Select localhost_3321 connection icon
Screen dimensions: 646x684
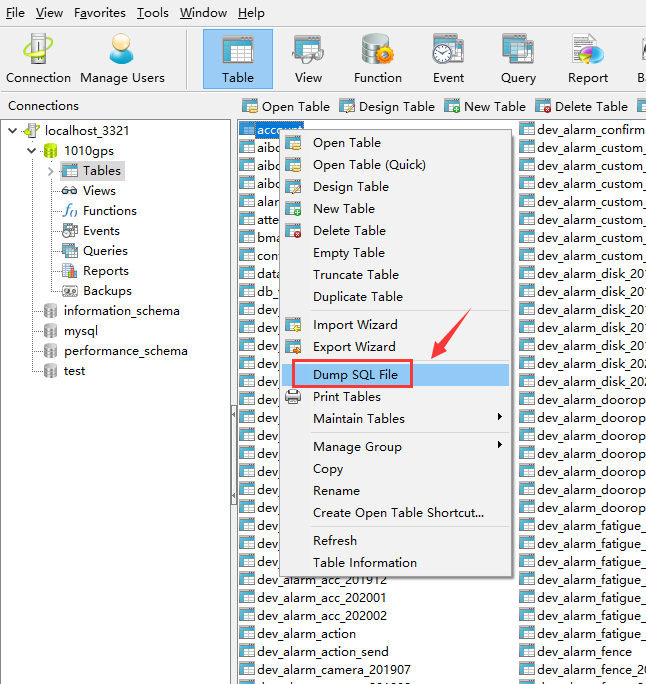click(x=32, y=130)
